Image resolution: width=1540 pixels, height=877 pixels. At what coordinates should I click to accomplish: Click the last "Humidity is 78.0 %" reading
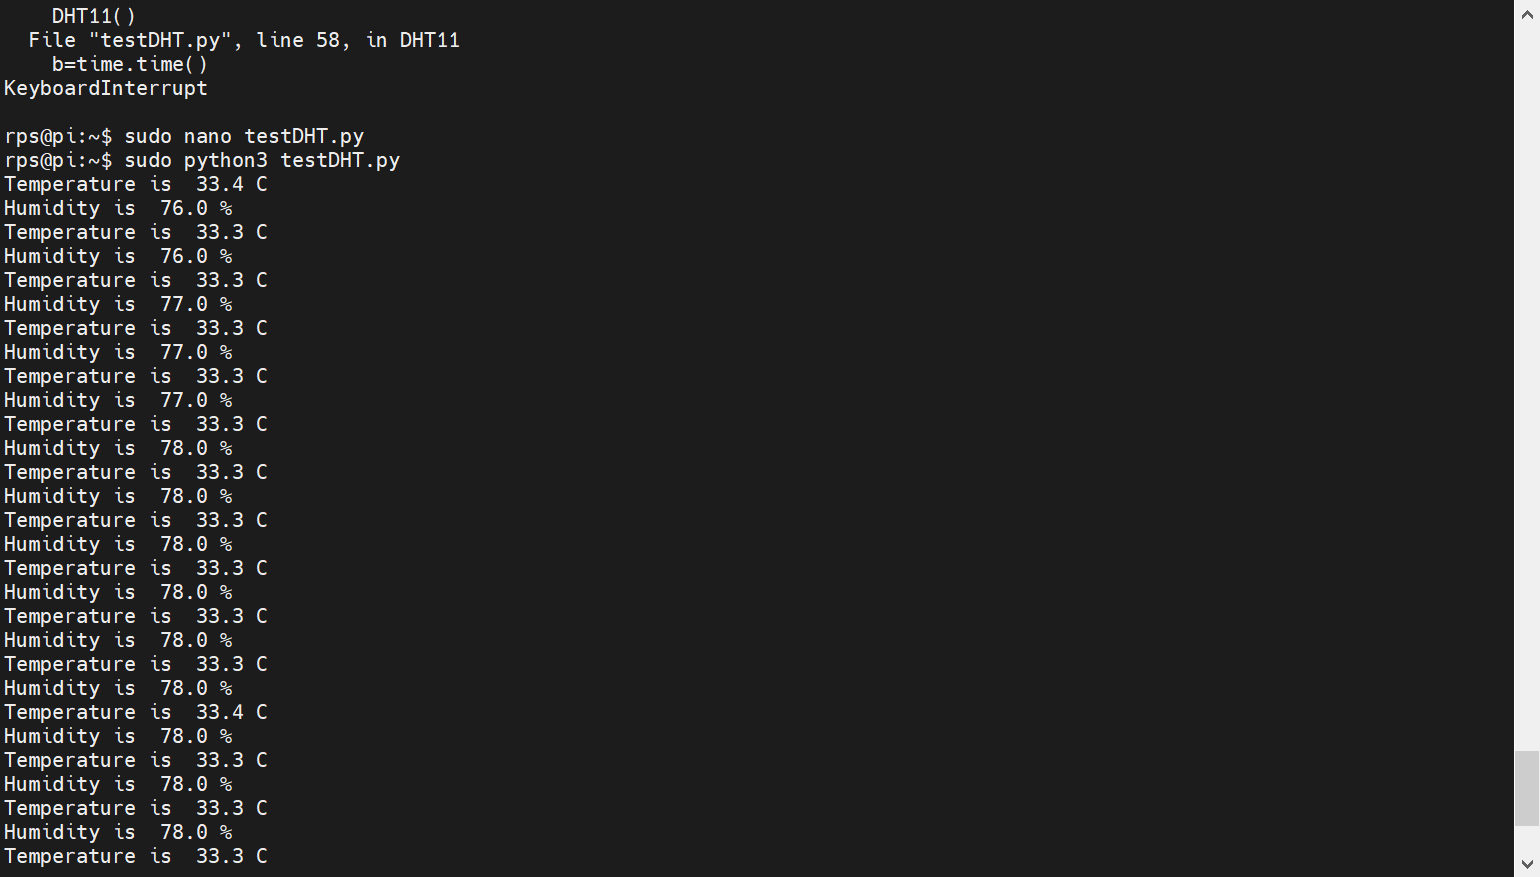click(118, 832)
